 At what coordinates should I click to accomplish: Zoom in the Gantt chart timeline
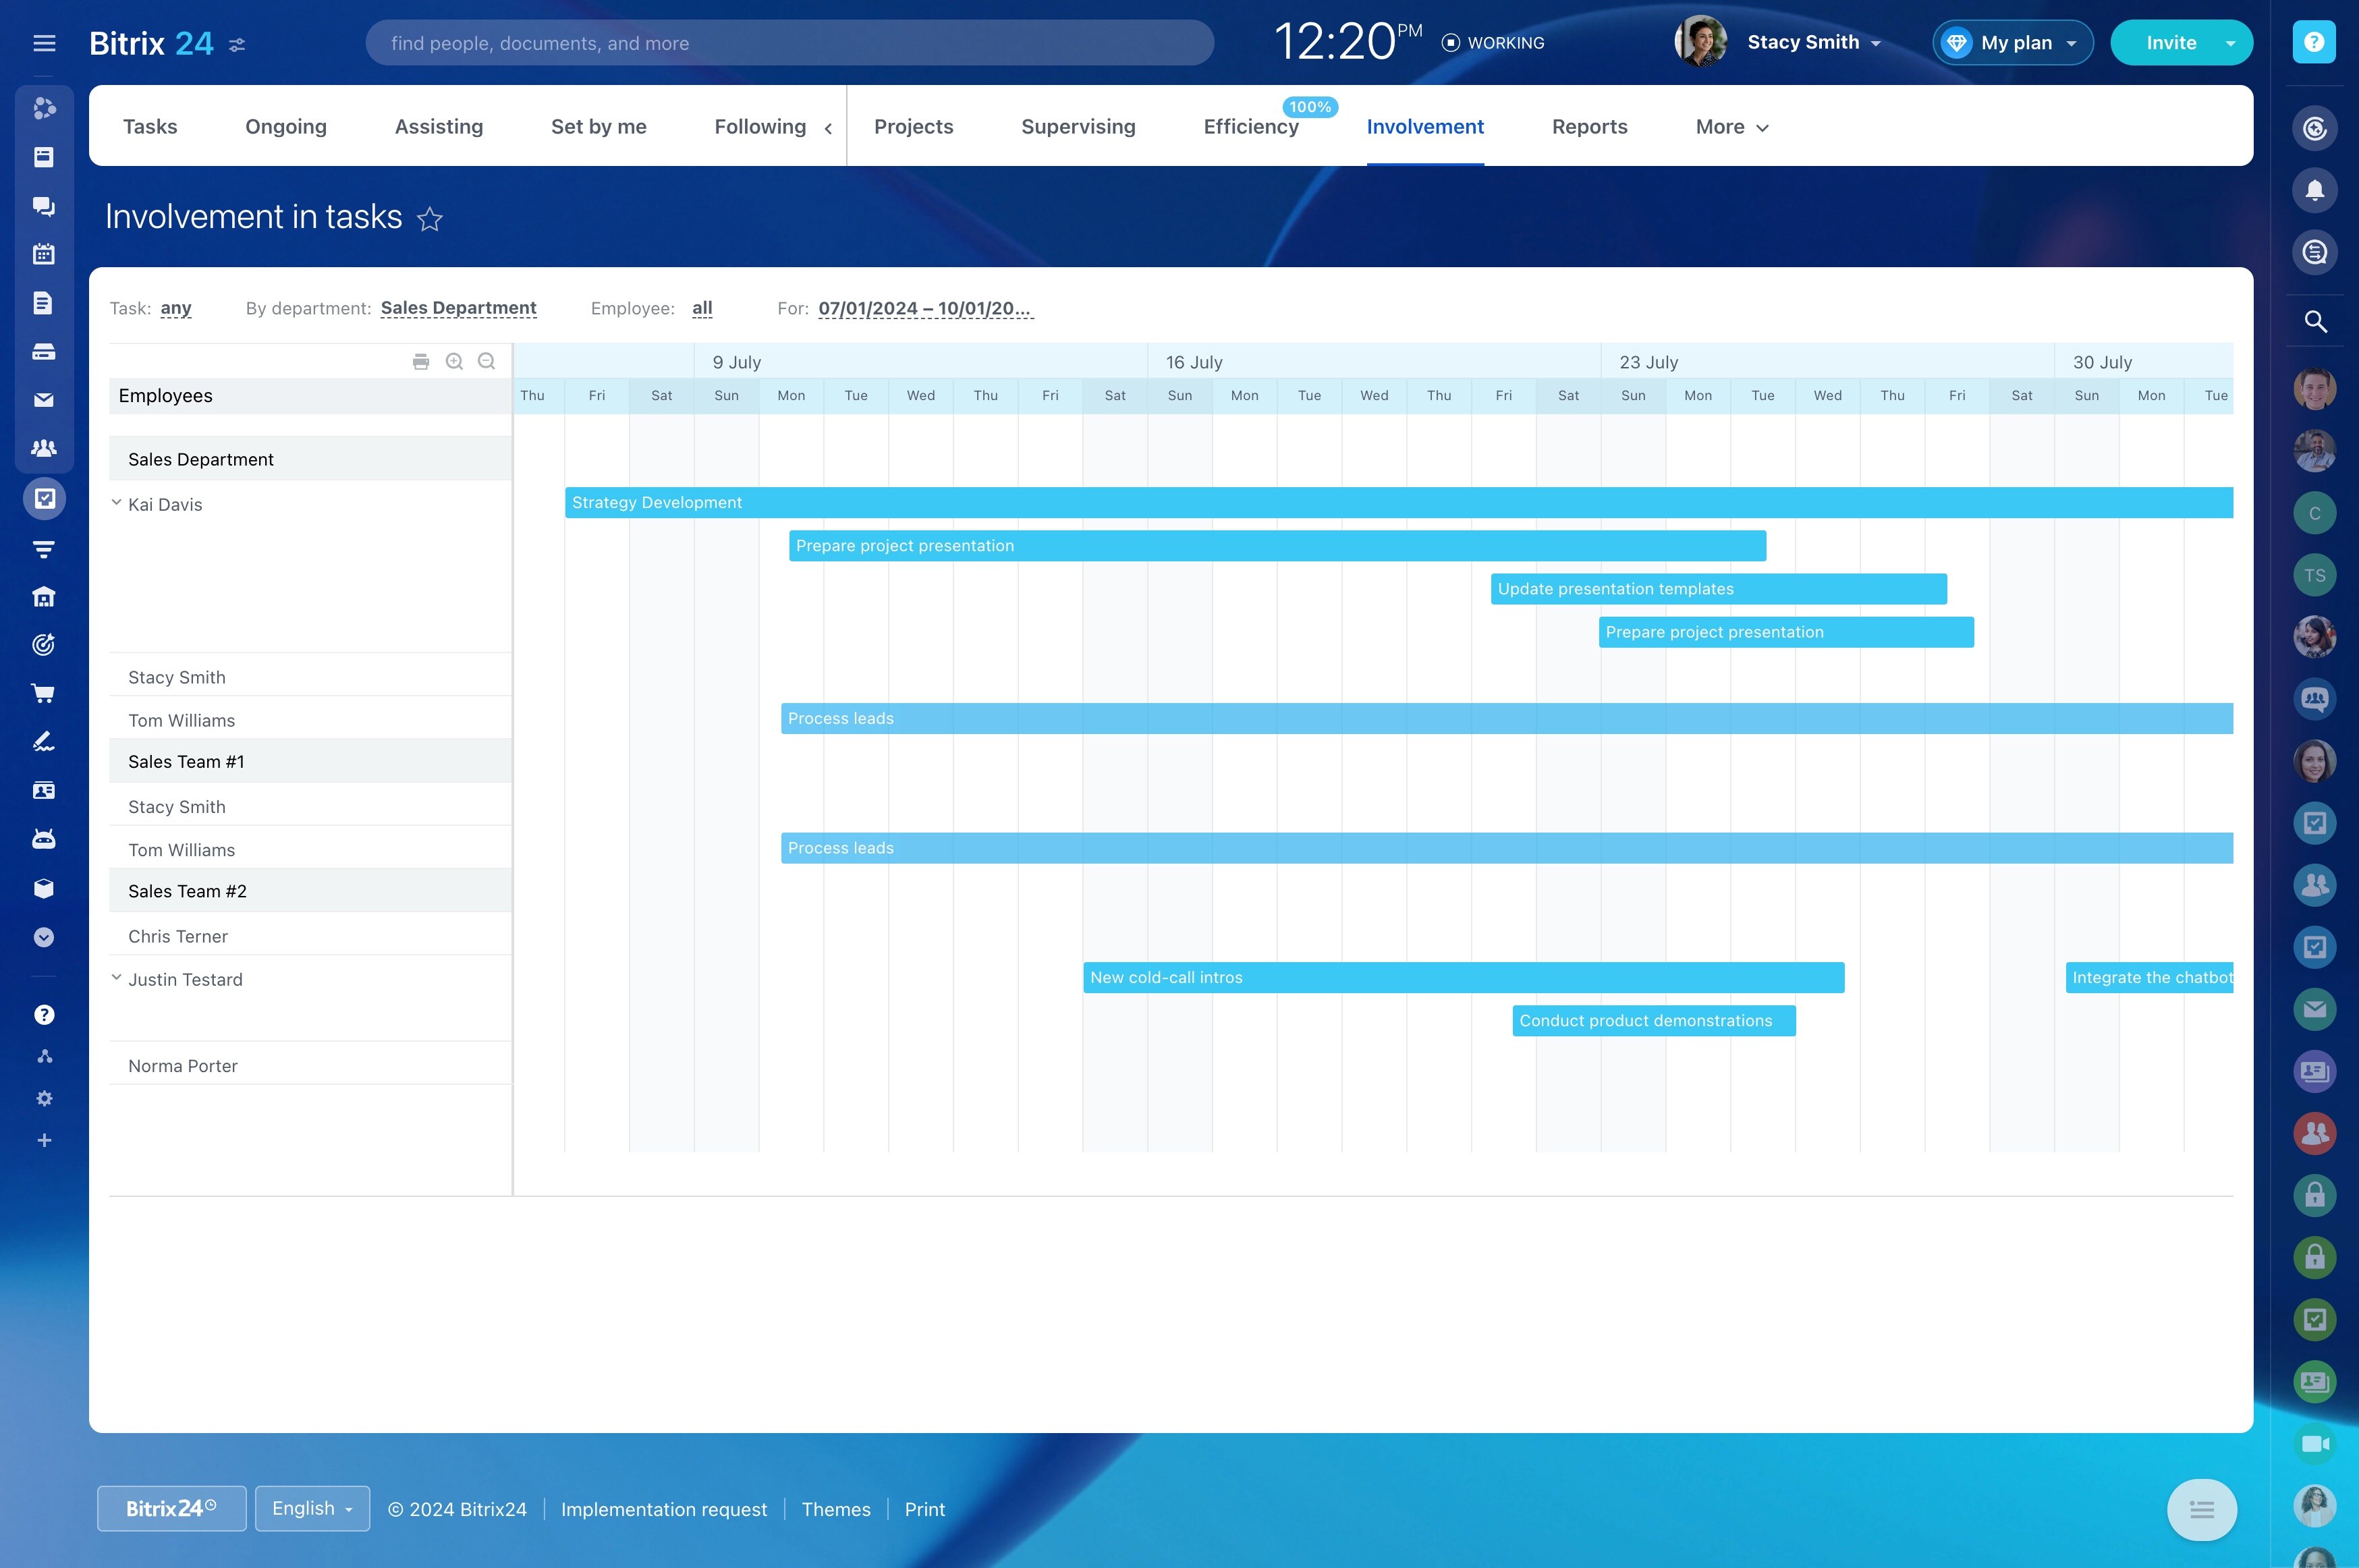[454, 362]
